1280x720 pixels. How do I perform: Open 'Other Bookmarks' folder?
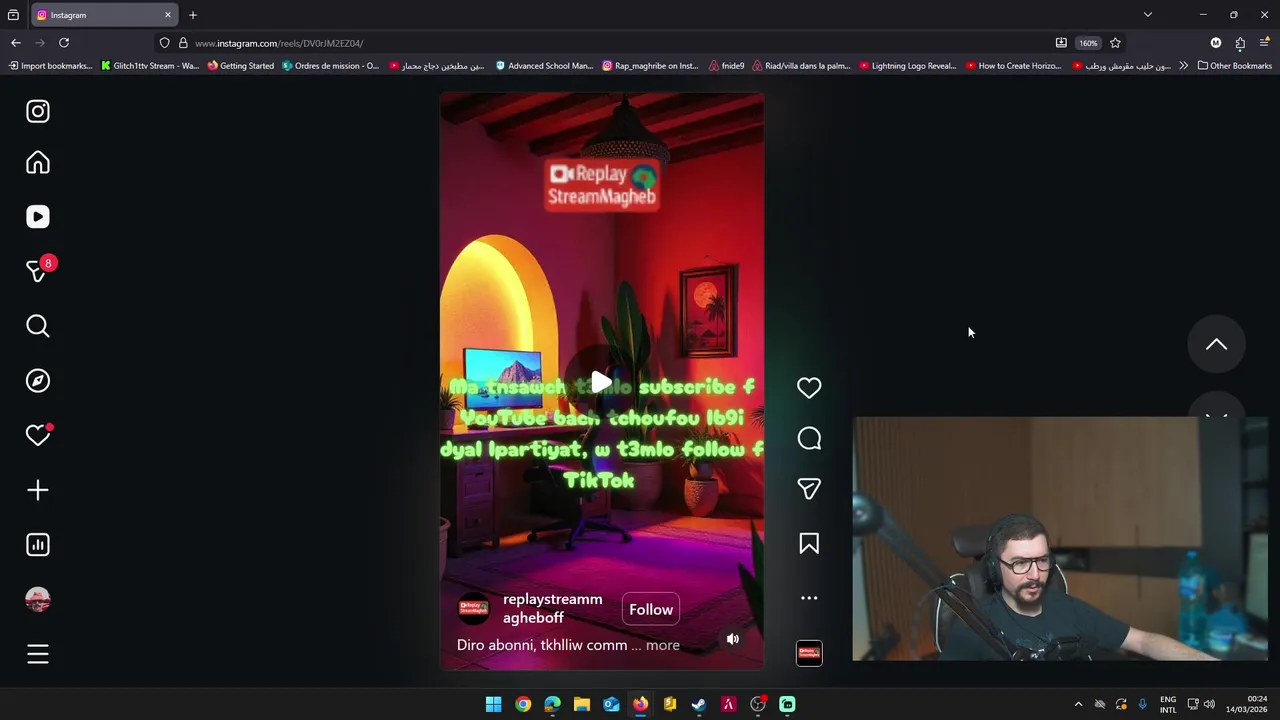pyautogui.click(x=1234, y=66)
